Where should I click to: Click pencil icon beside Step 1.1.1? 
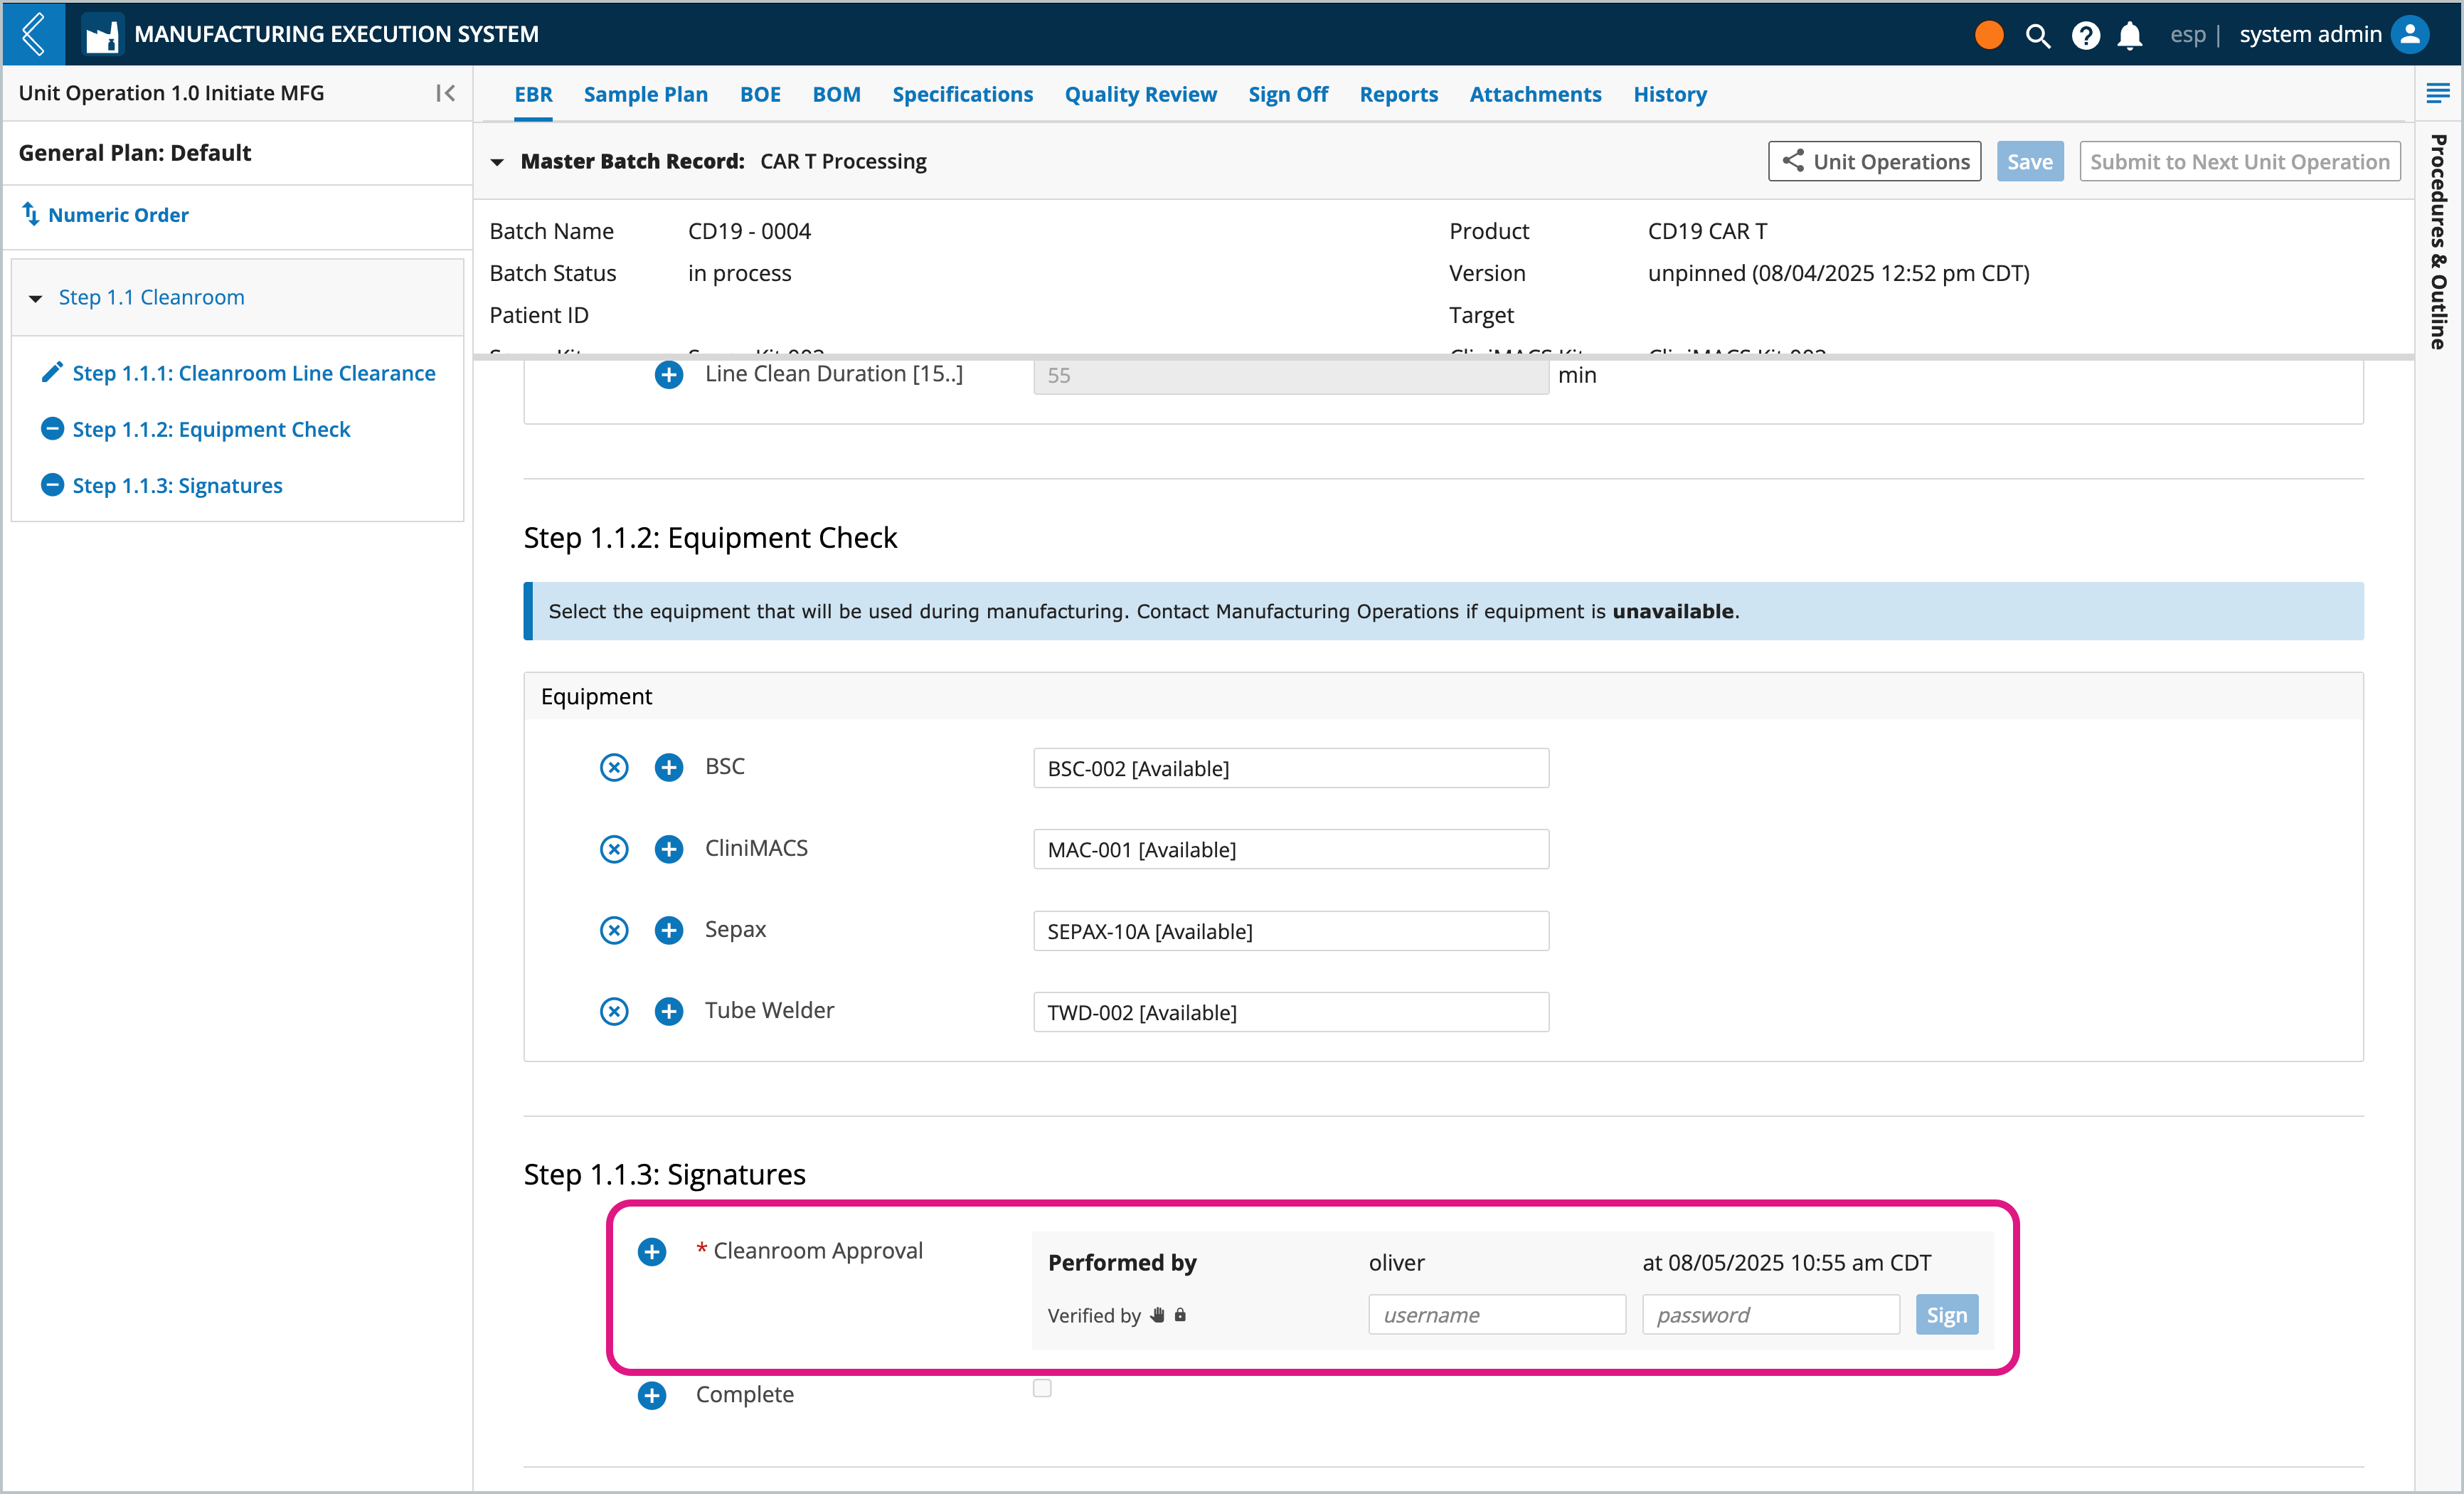(x=52, y=372)
